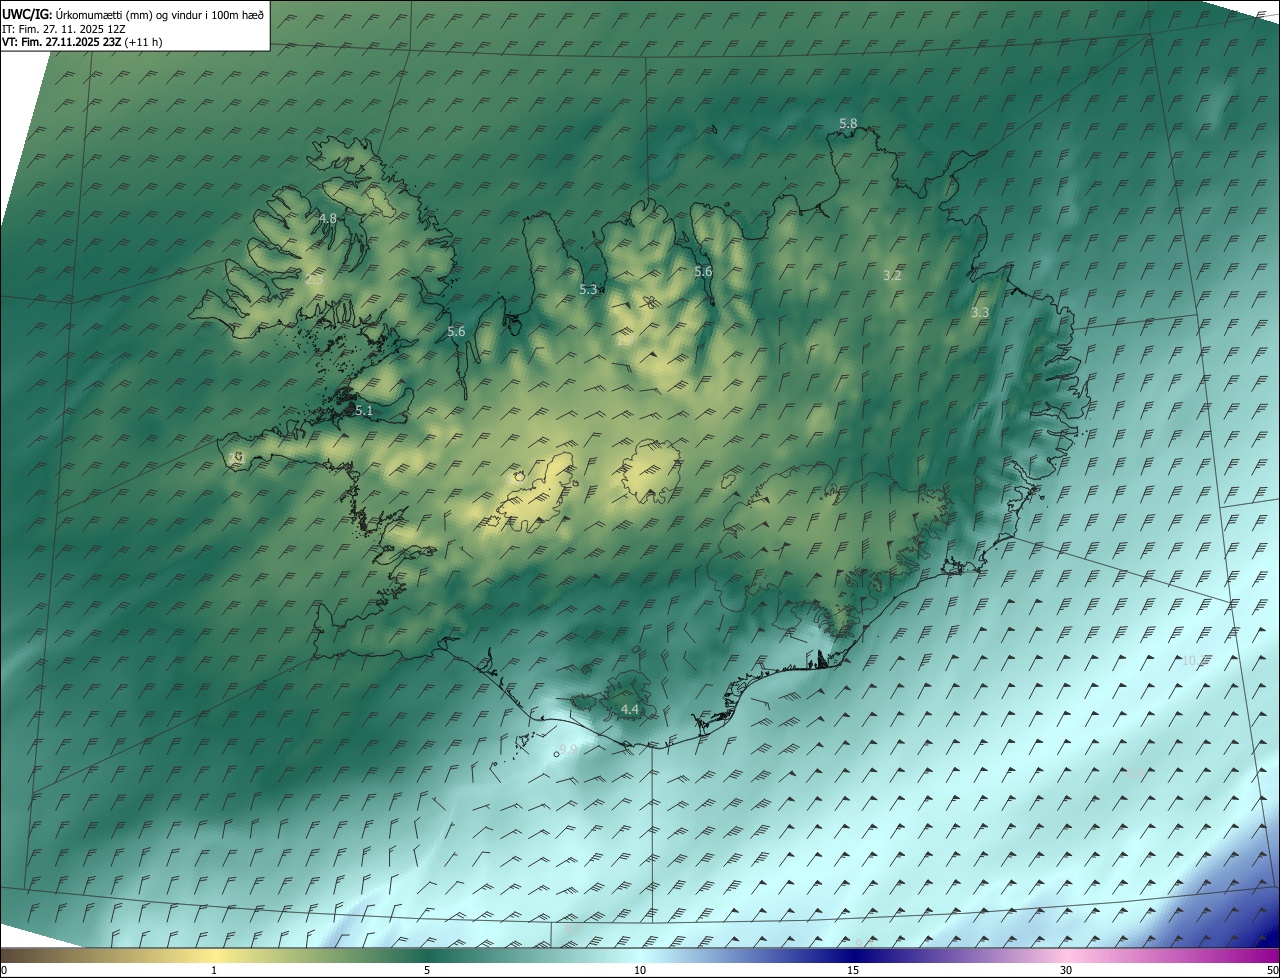Click the yellow segment of the color scale
This screenshot has width=1280, height=978.
pos(214,955)
